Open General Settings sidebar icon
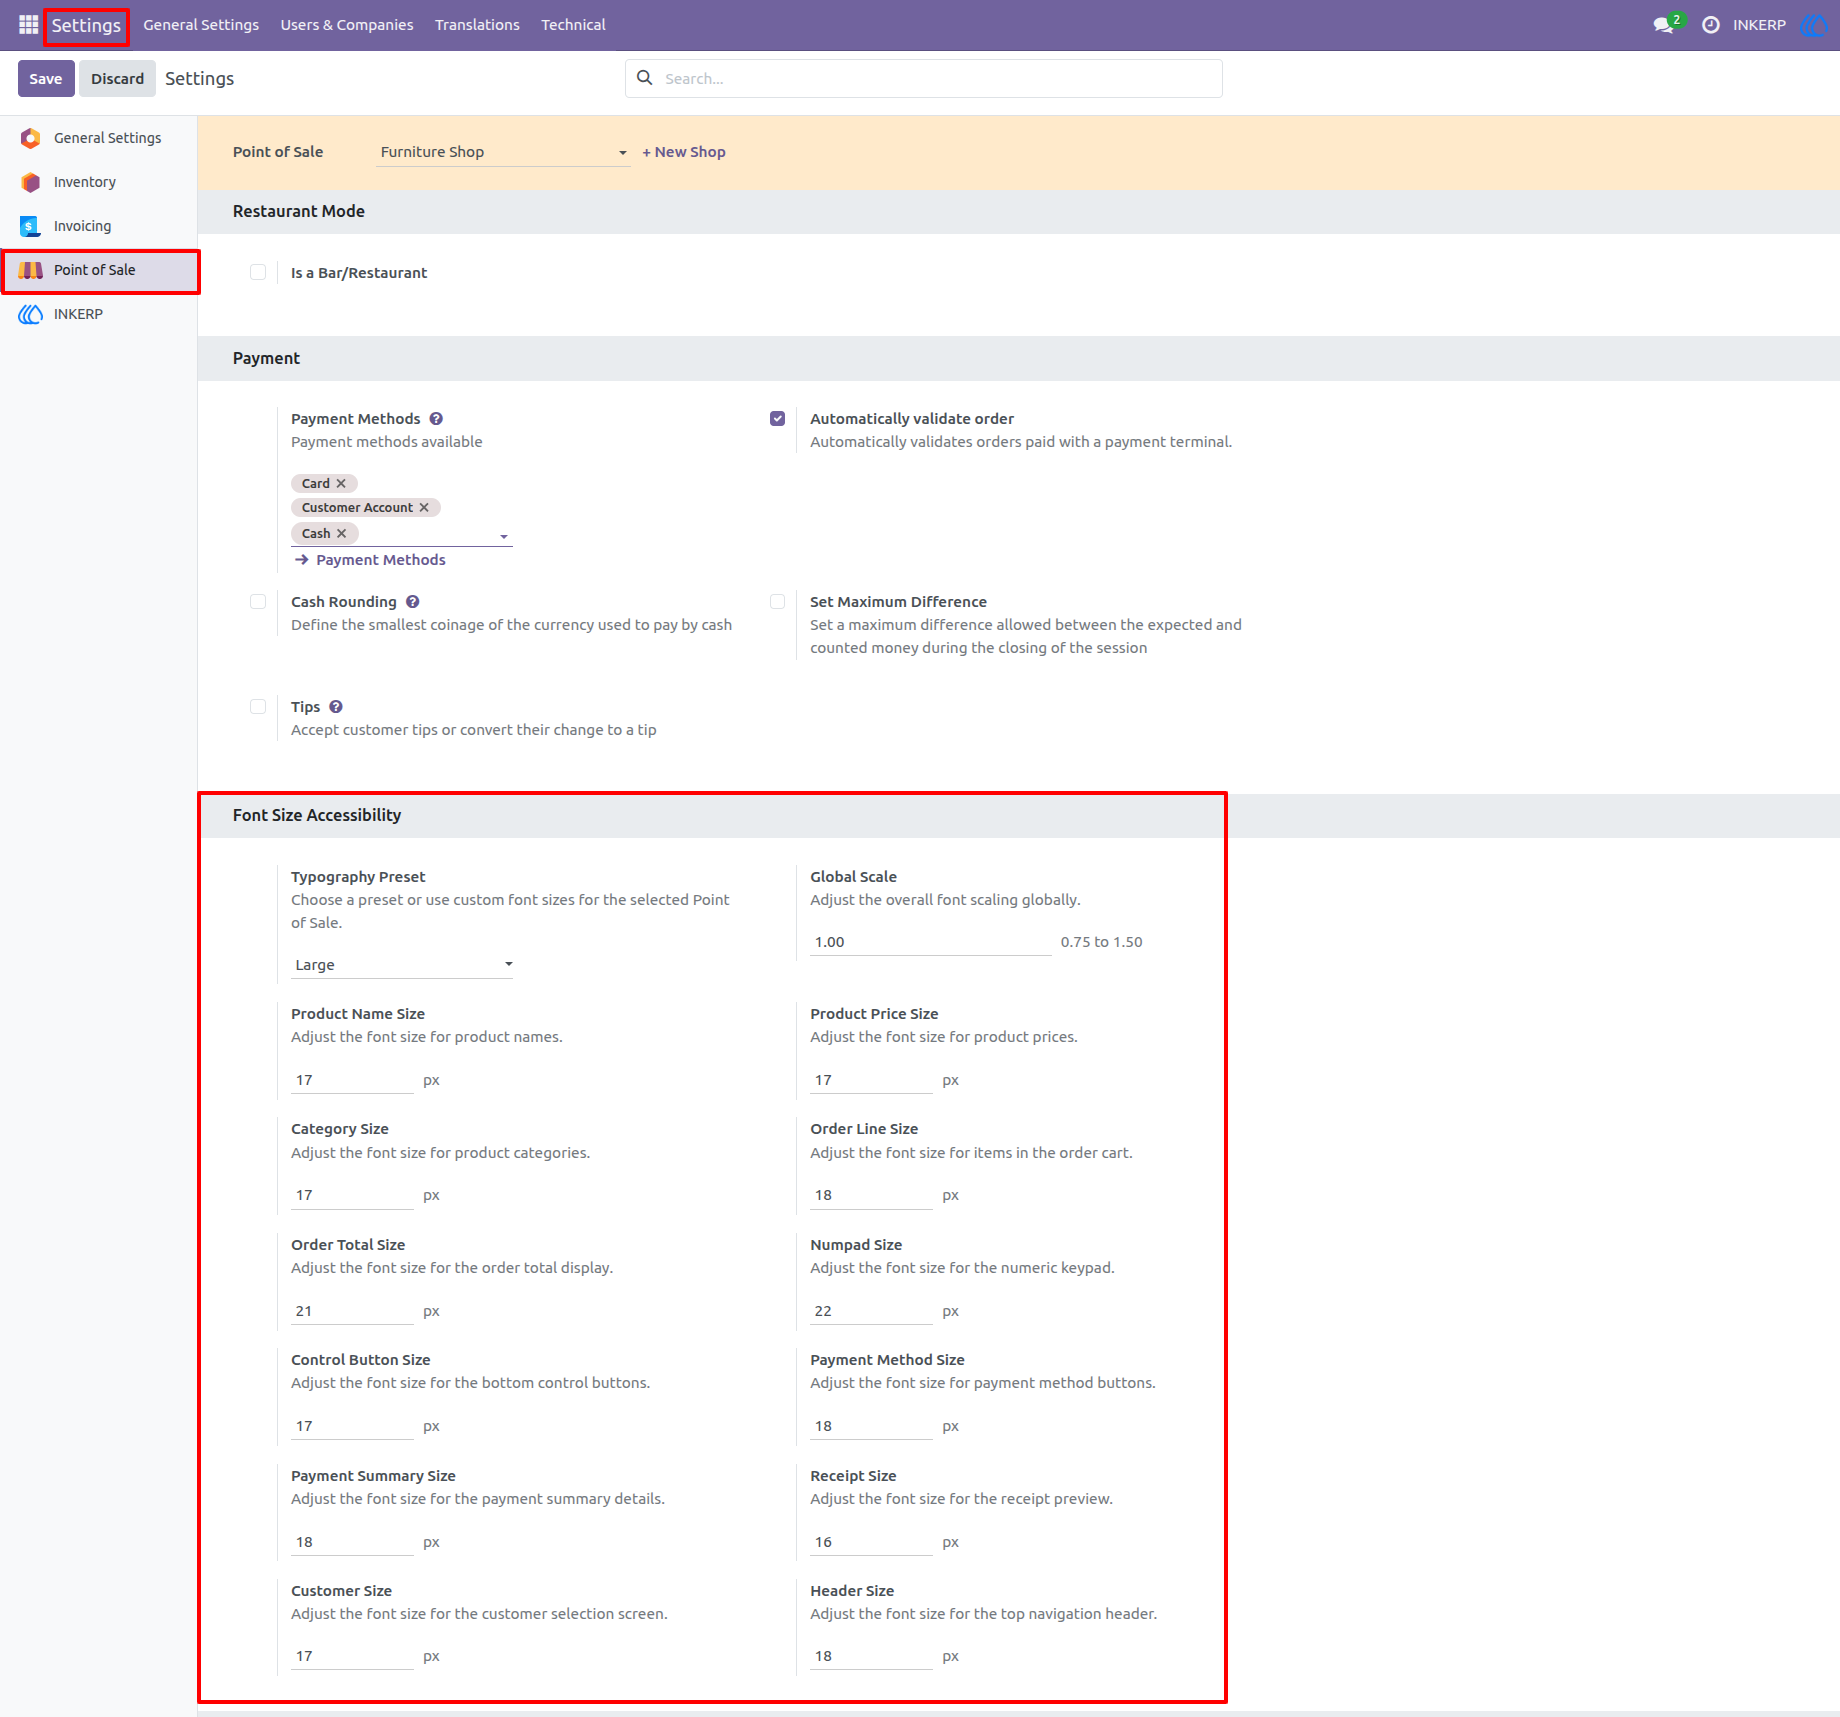 [31, 138]
